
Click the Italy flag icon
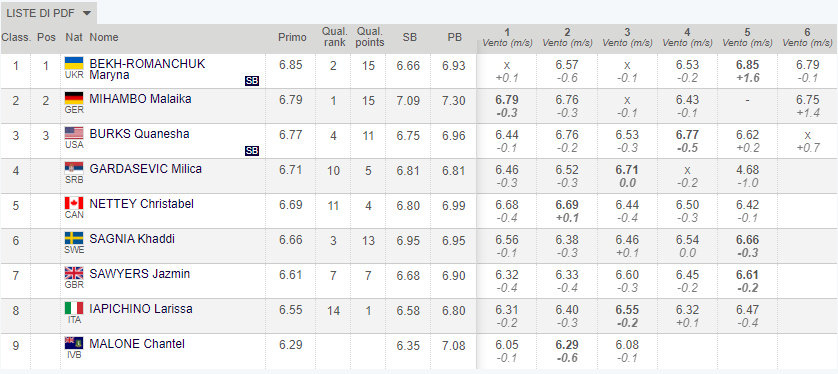click(74, 308)
